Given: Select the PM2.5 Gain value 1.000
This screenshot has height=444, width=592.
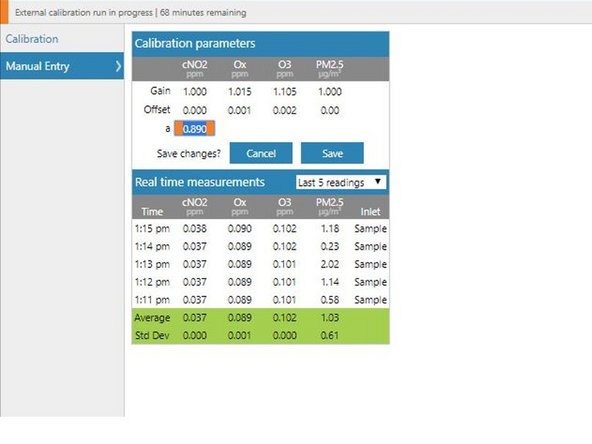Looking at the screenshot, I should [x=330, y=91].
